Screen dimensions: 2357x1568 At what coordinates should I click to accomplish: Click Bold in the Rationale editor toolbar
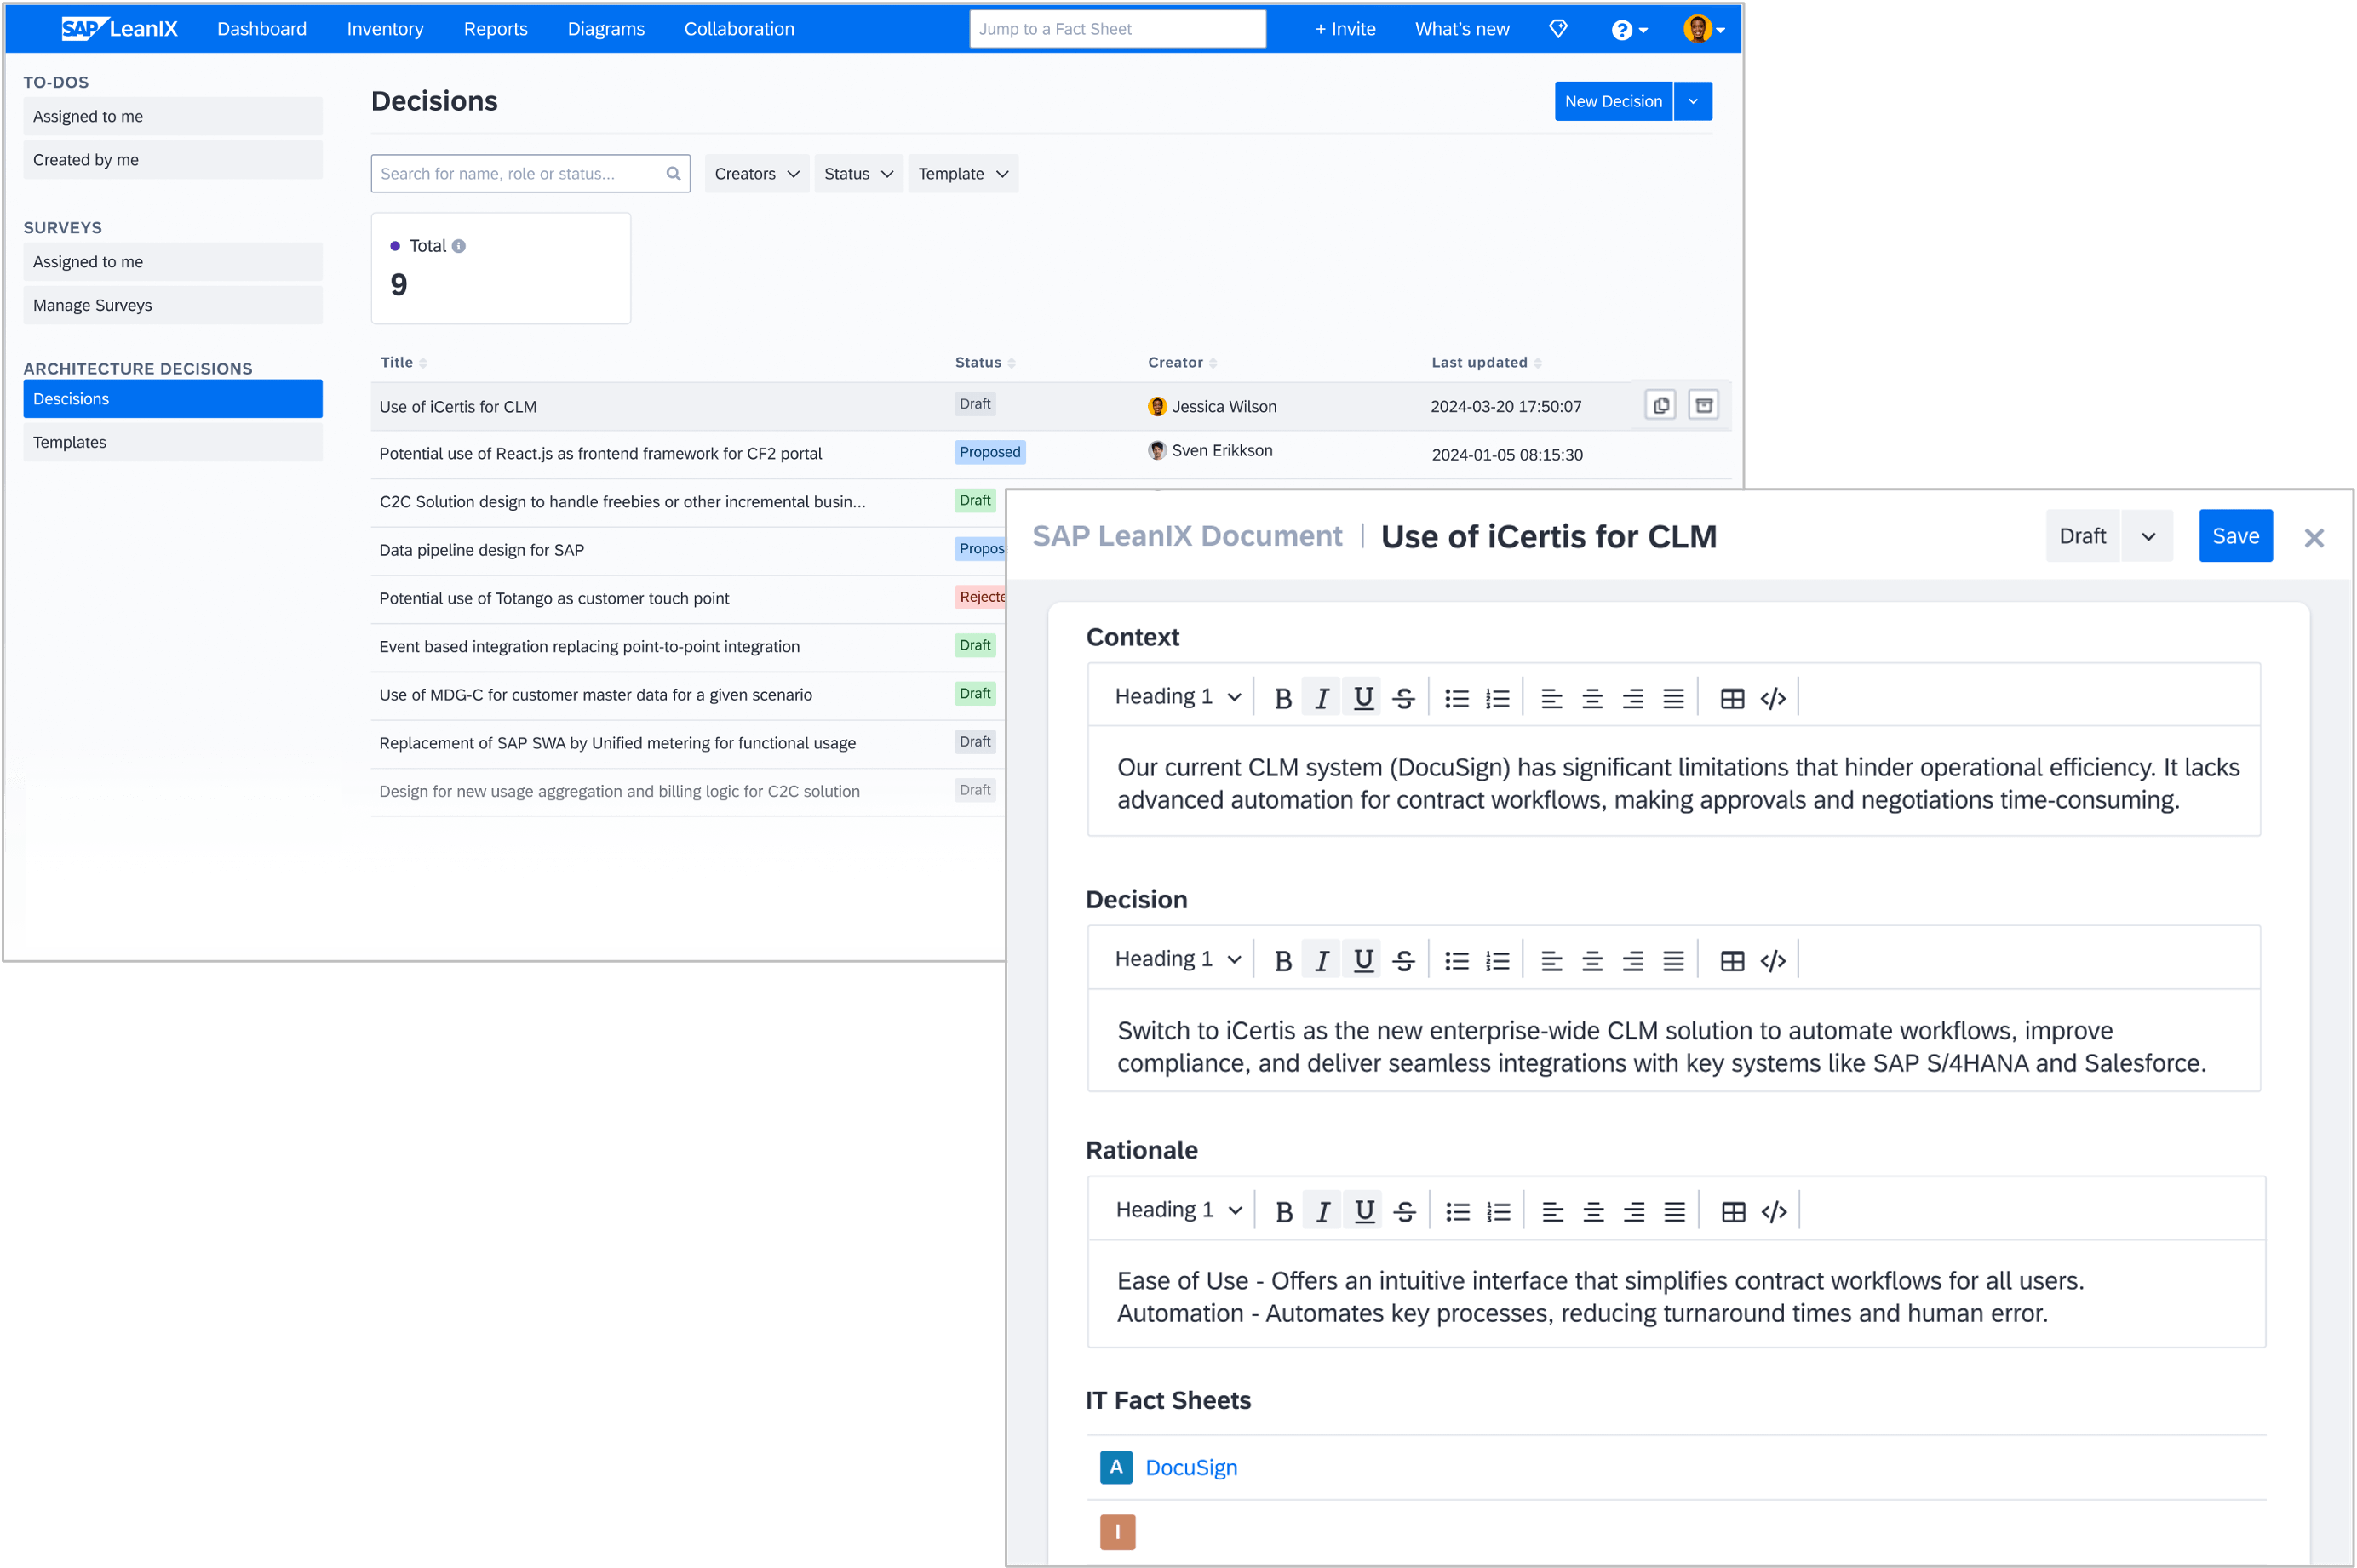click(x=1284, y=1212)
